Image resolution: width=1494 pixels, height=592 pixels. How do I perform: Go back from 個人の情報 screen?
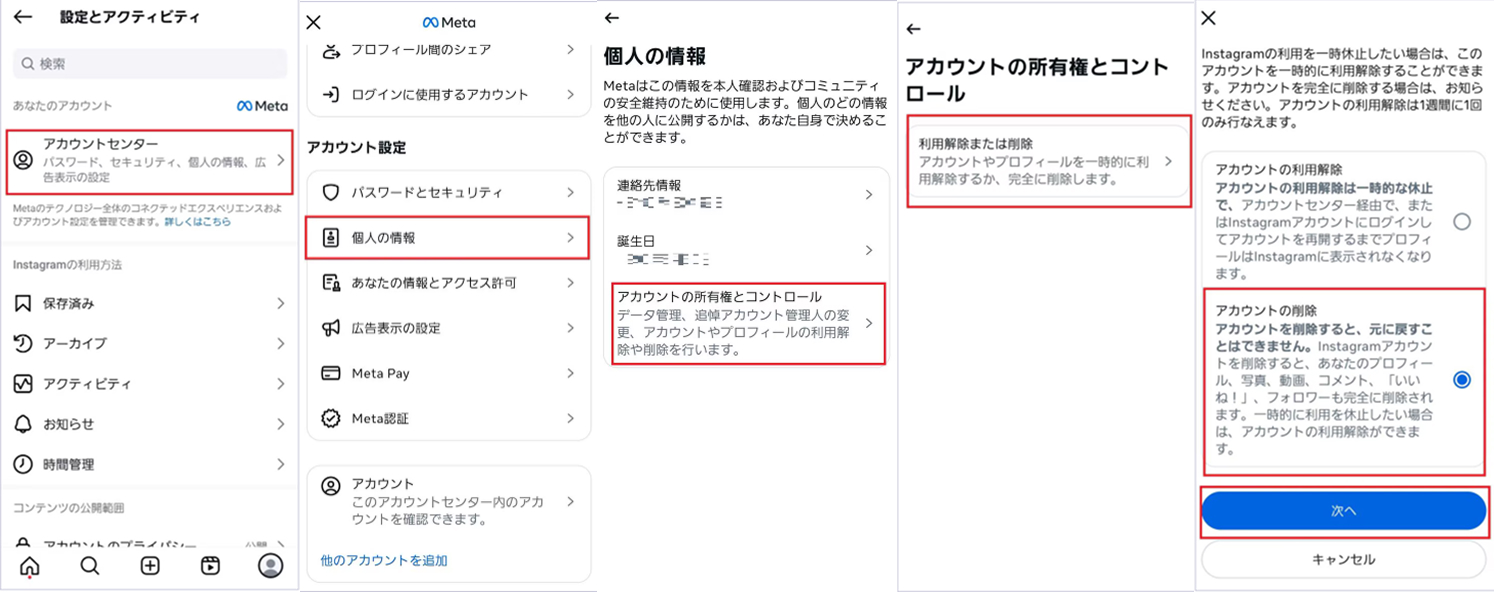coord(612,18)
